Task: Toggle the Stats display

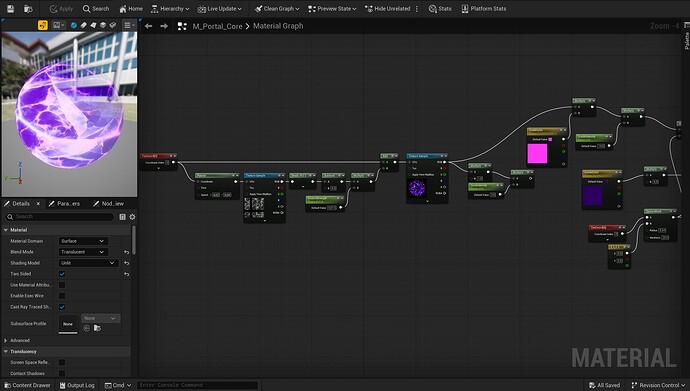Action: 440,8
